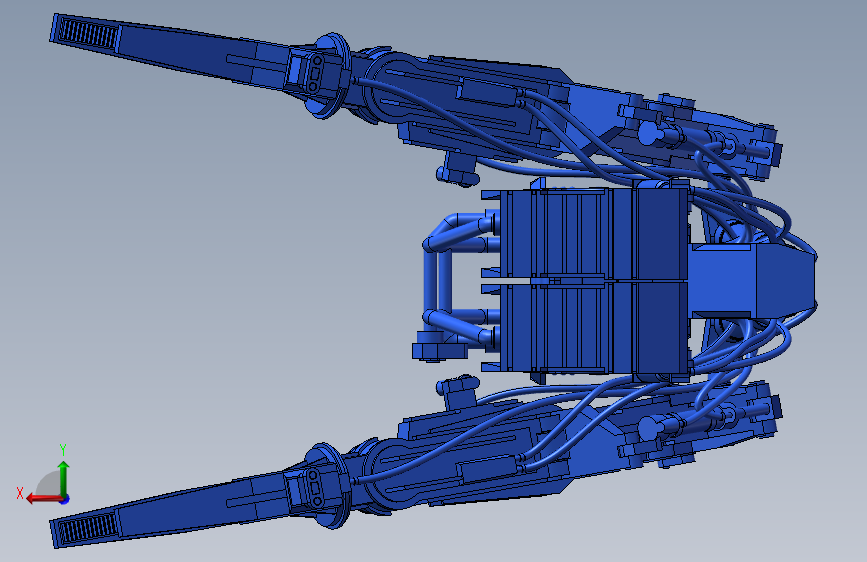Image resolution: width=867 pixels, height=562 pixels.
Task: Click the green Y axis arrow on the triad
Action: [x=64, y=477]
